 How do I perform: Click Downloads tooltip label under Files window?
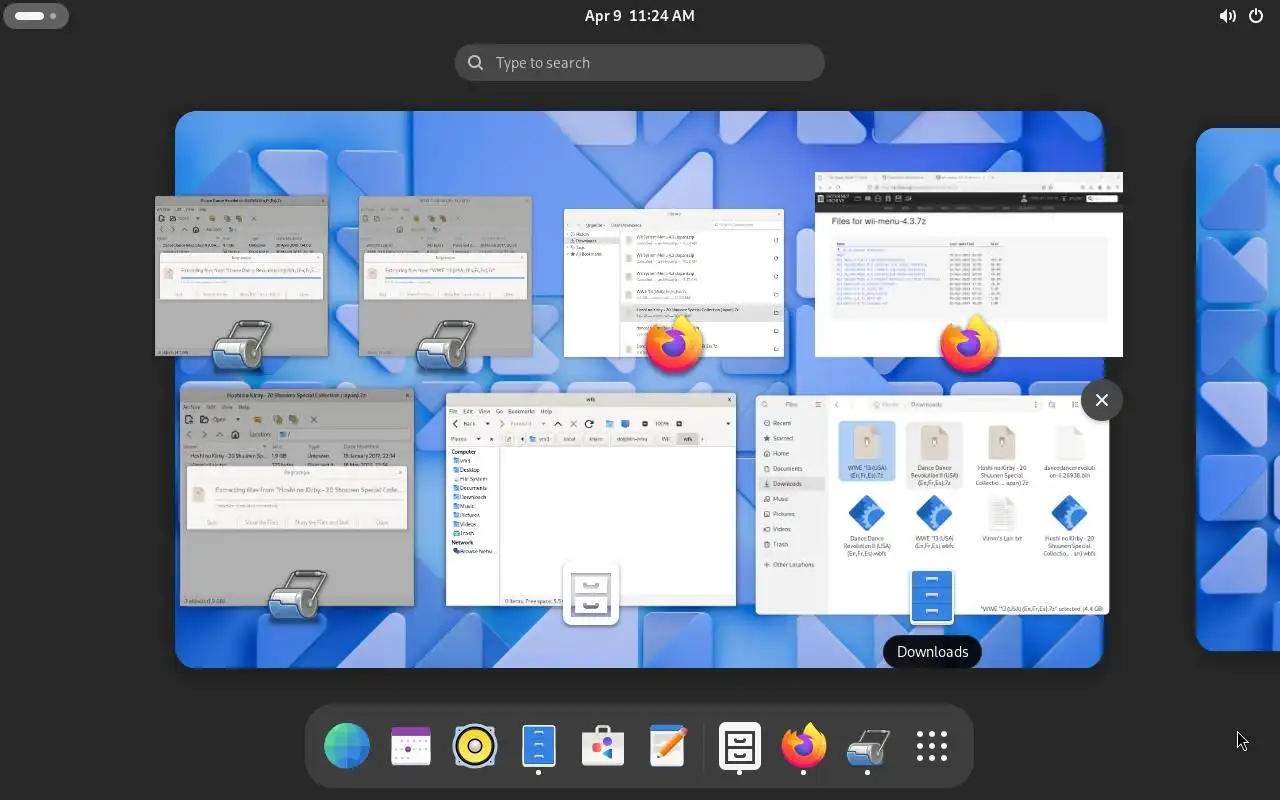tap(932, 651)
